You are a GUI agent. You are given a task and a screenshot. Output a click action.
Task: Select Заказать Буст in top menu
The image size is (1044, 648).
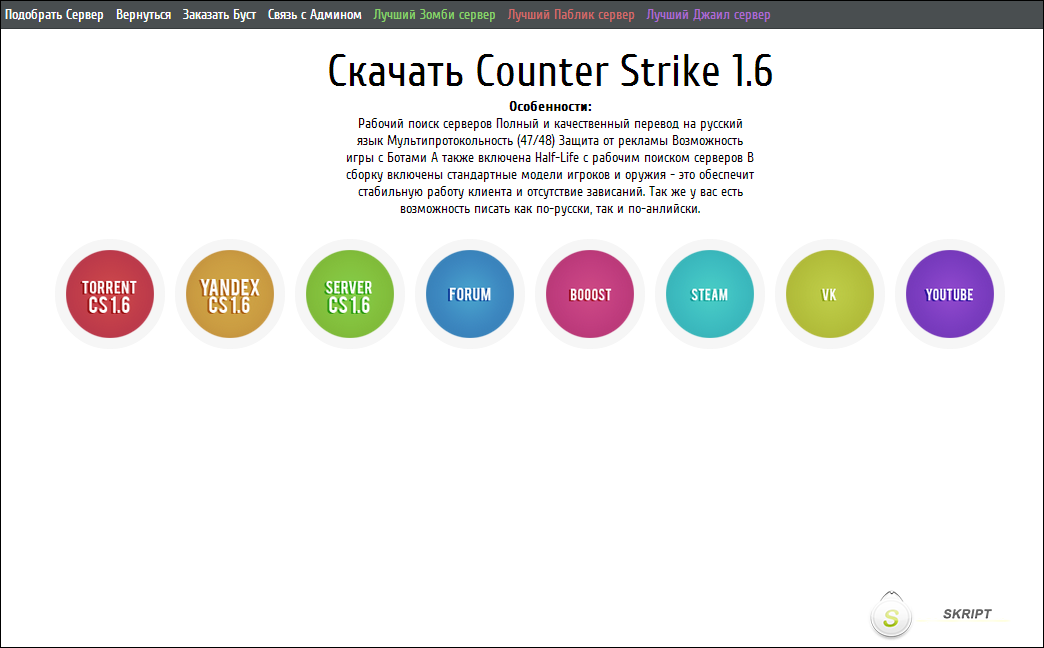coord(219,15)
